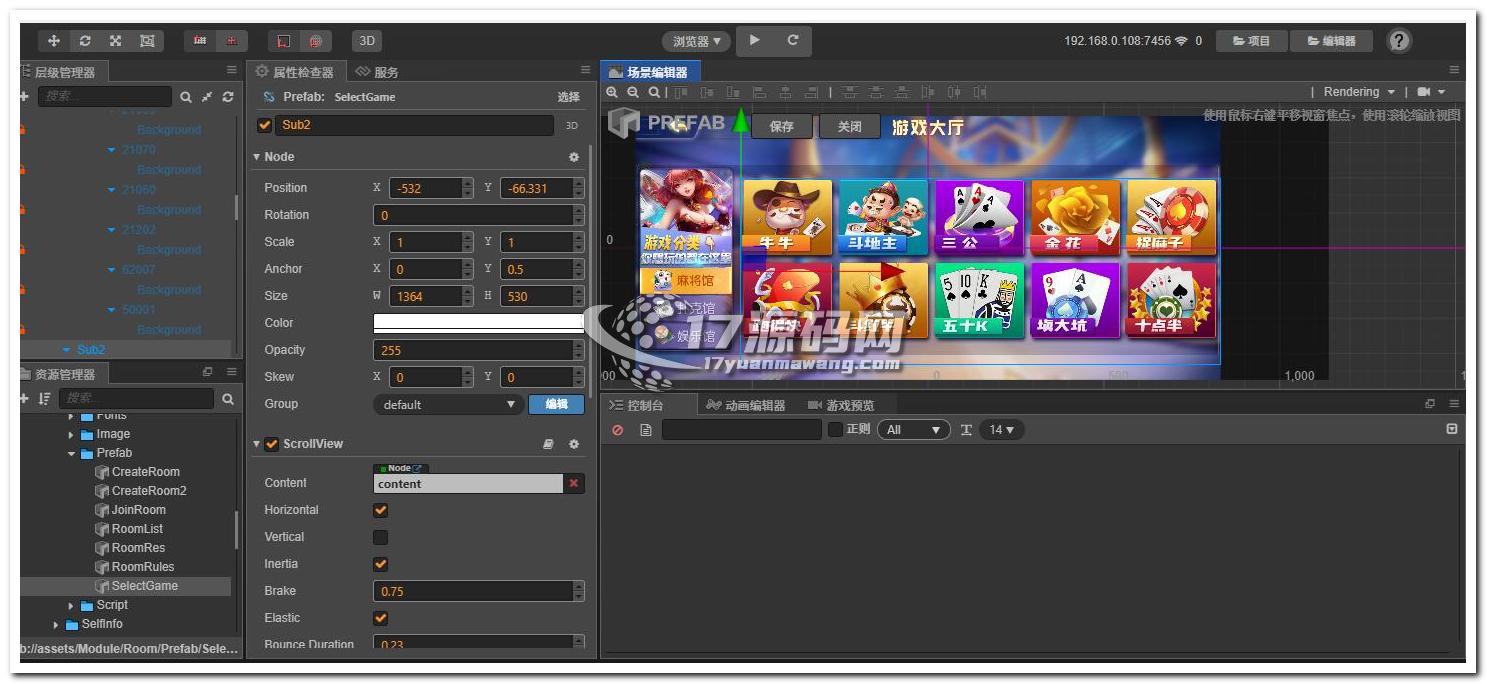Select the Scale transform tool

tap(116, 41)
